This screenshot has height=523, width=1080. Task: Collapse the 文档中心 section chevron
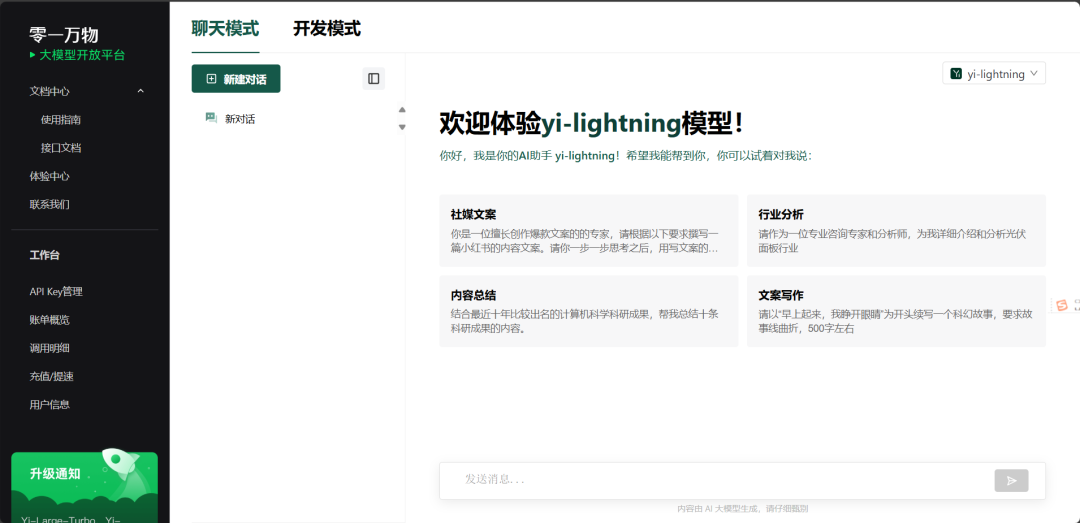[x=141, y=91]
